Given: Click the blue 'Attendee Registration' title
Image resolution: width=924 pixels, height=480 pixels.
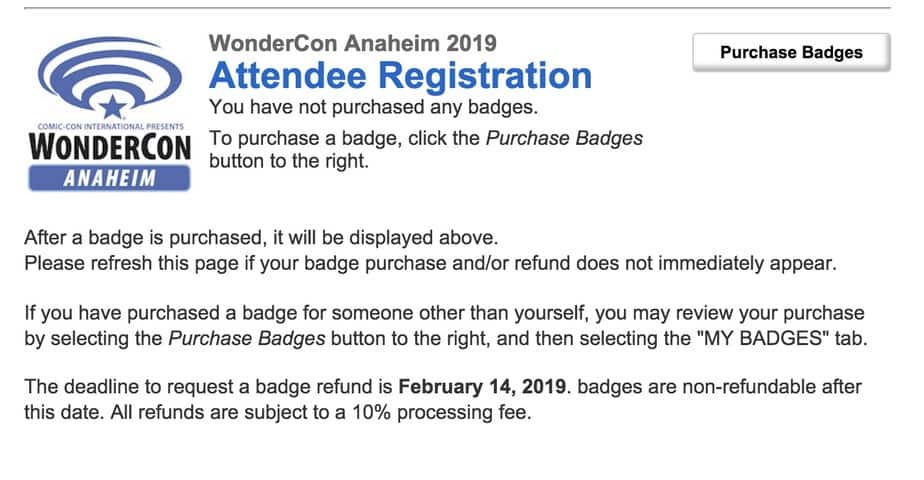Looking at the screenshot, I should [400, 76].
